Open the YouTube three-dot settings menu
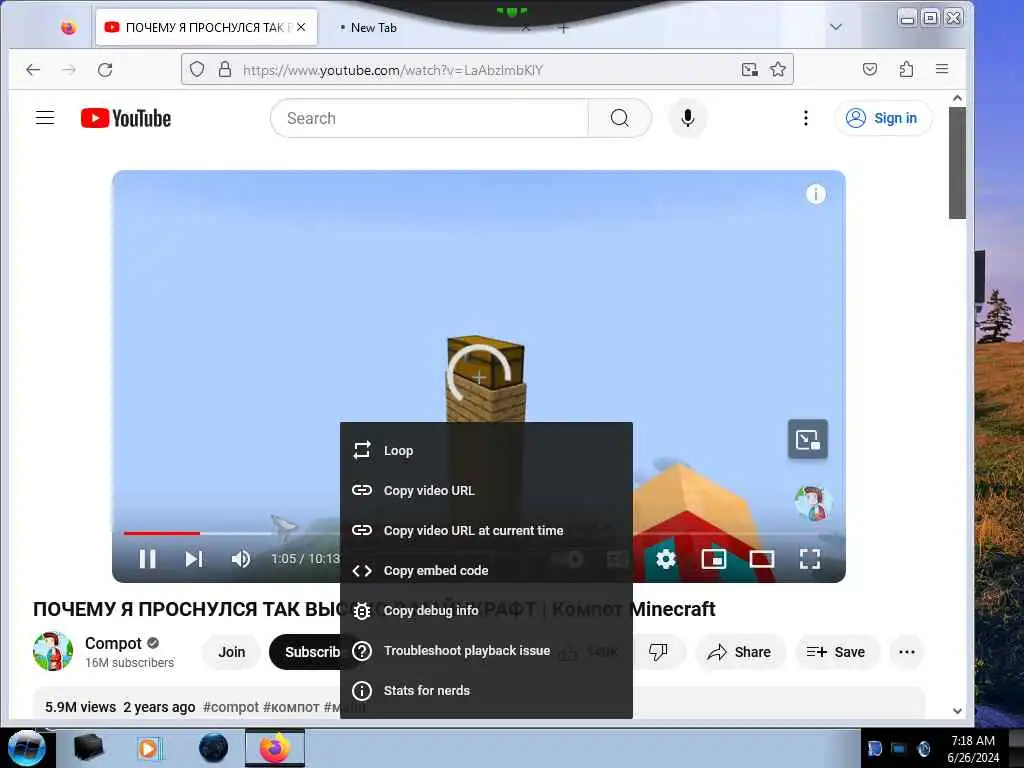This screenshot has width=1024, height=768. point(806,118)
